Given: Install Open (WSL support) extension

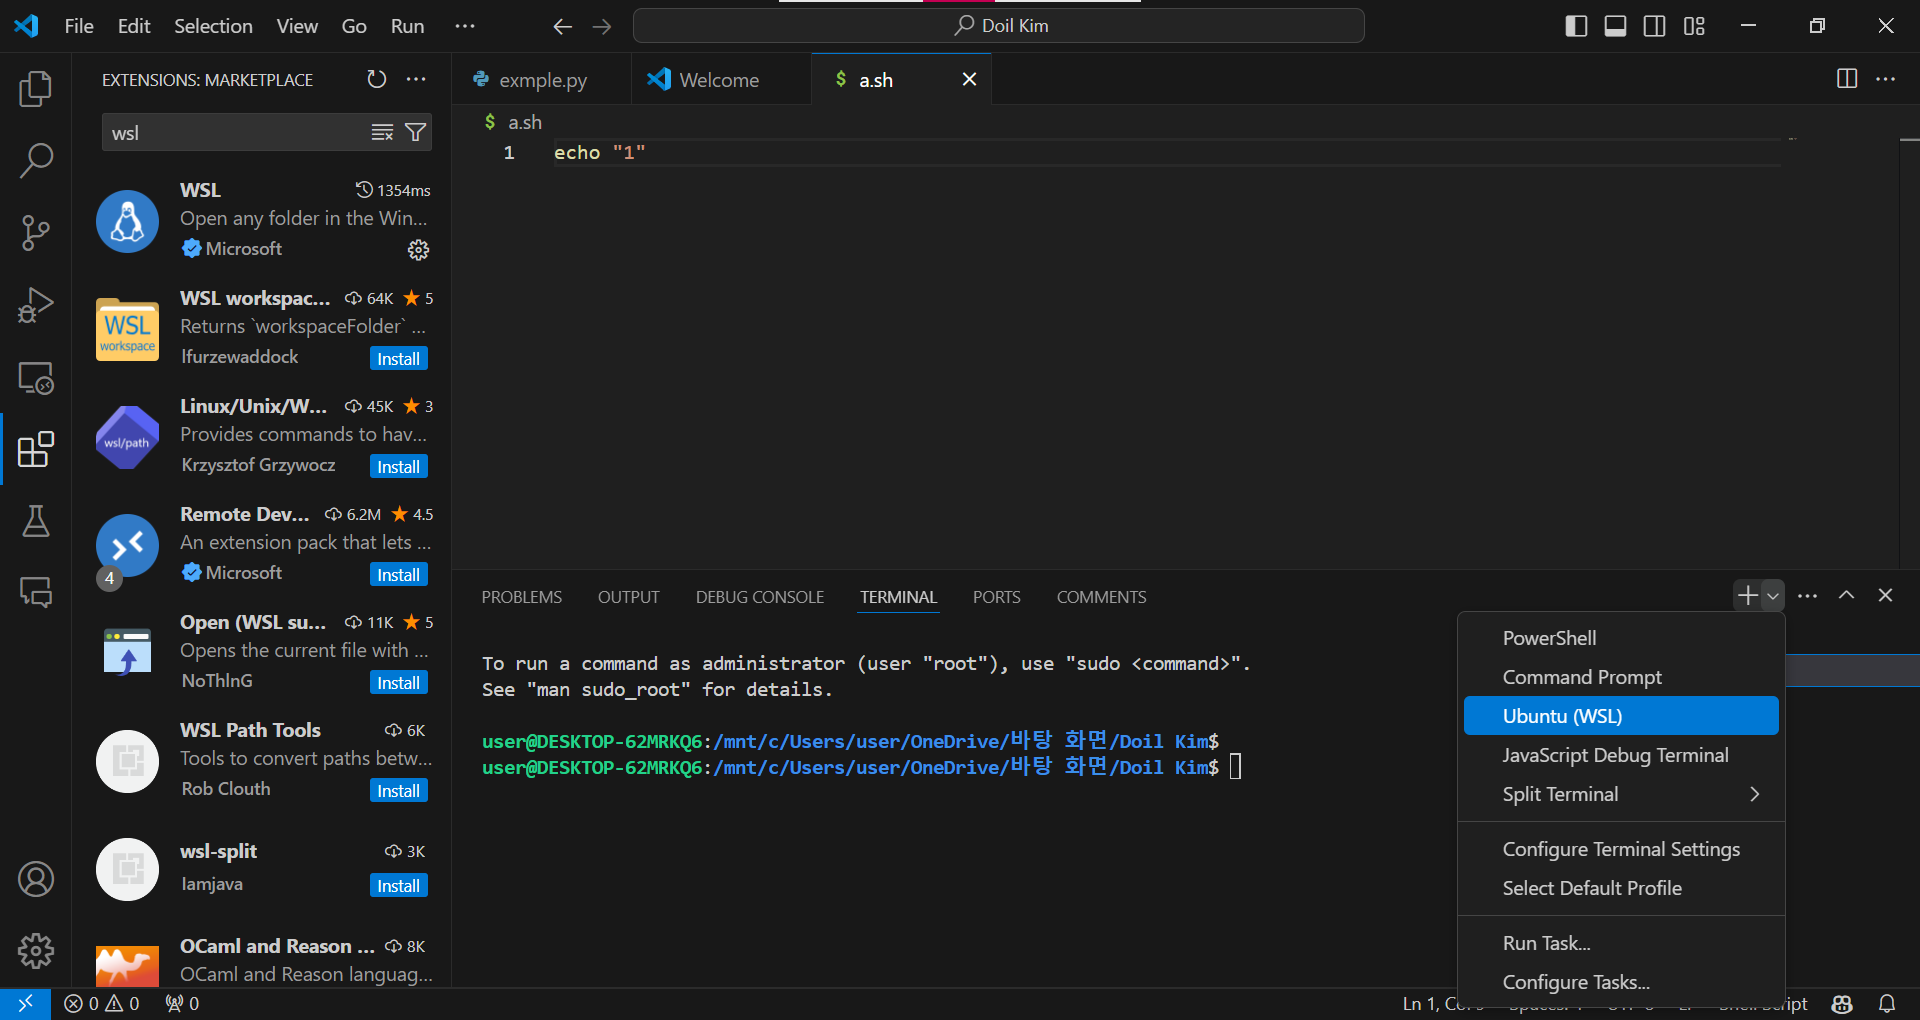Looking at the screenshot, I should (398, 683).
